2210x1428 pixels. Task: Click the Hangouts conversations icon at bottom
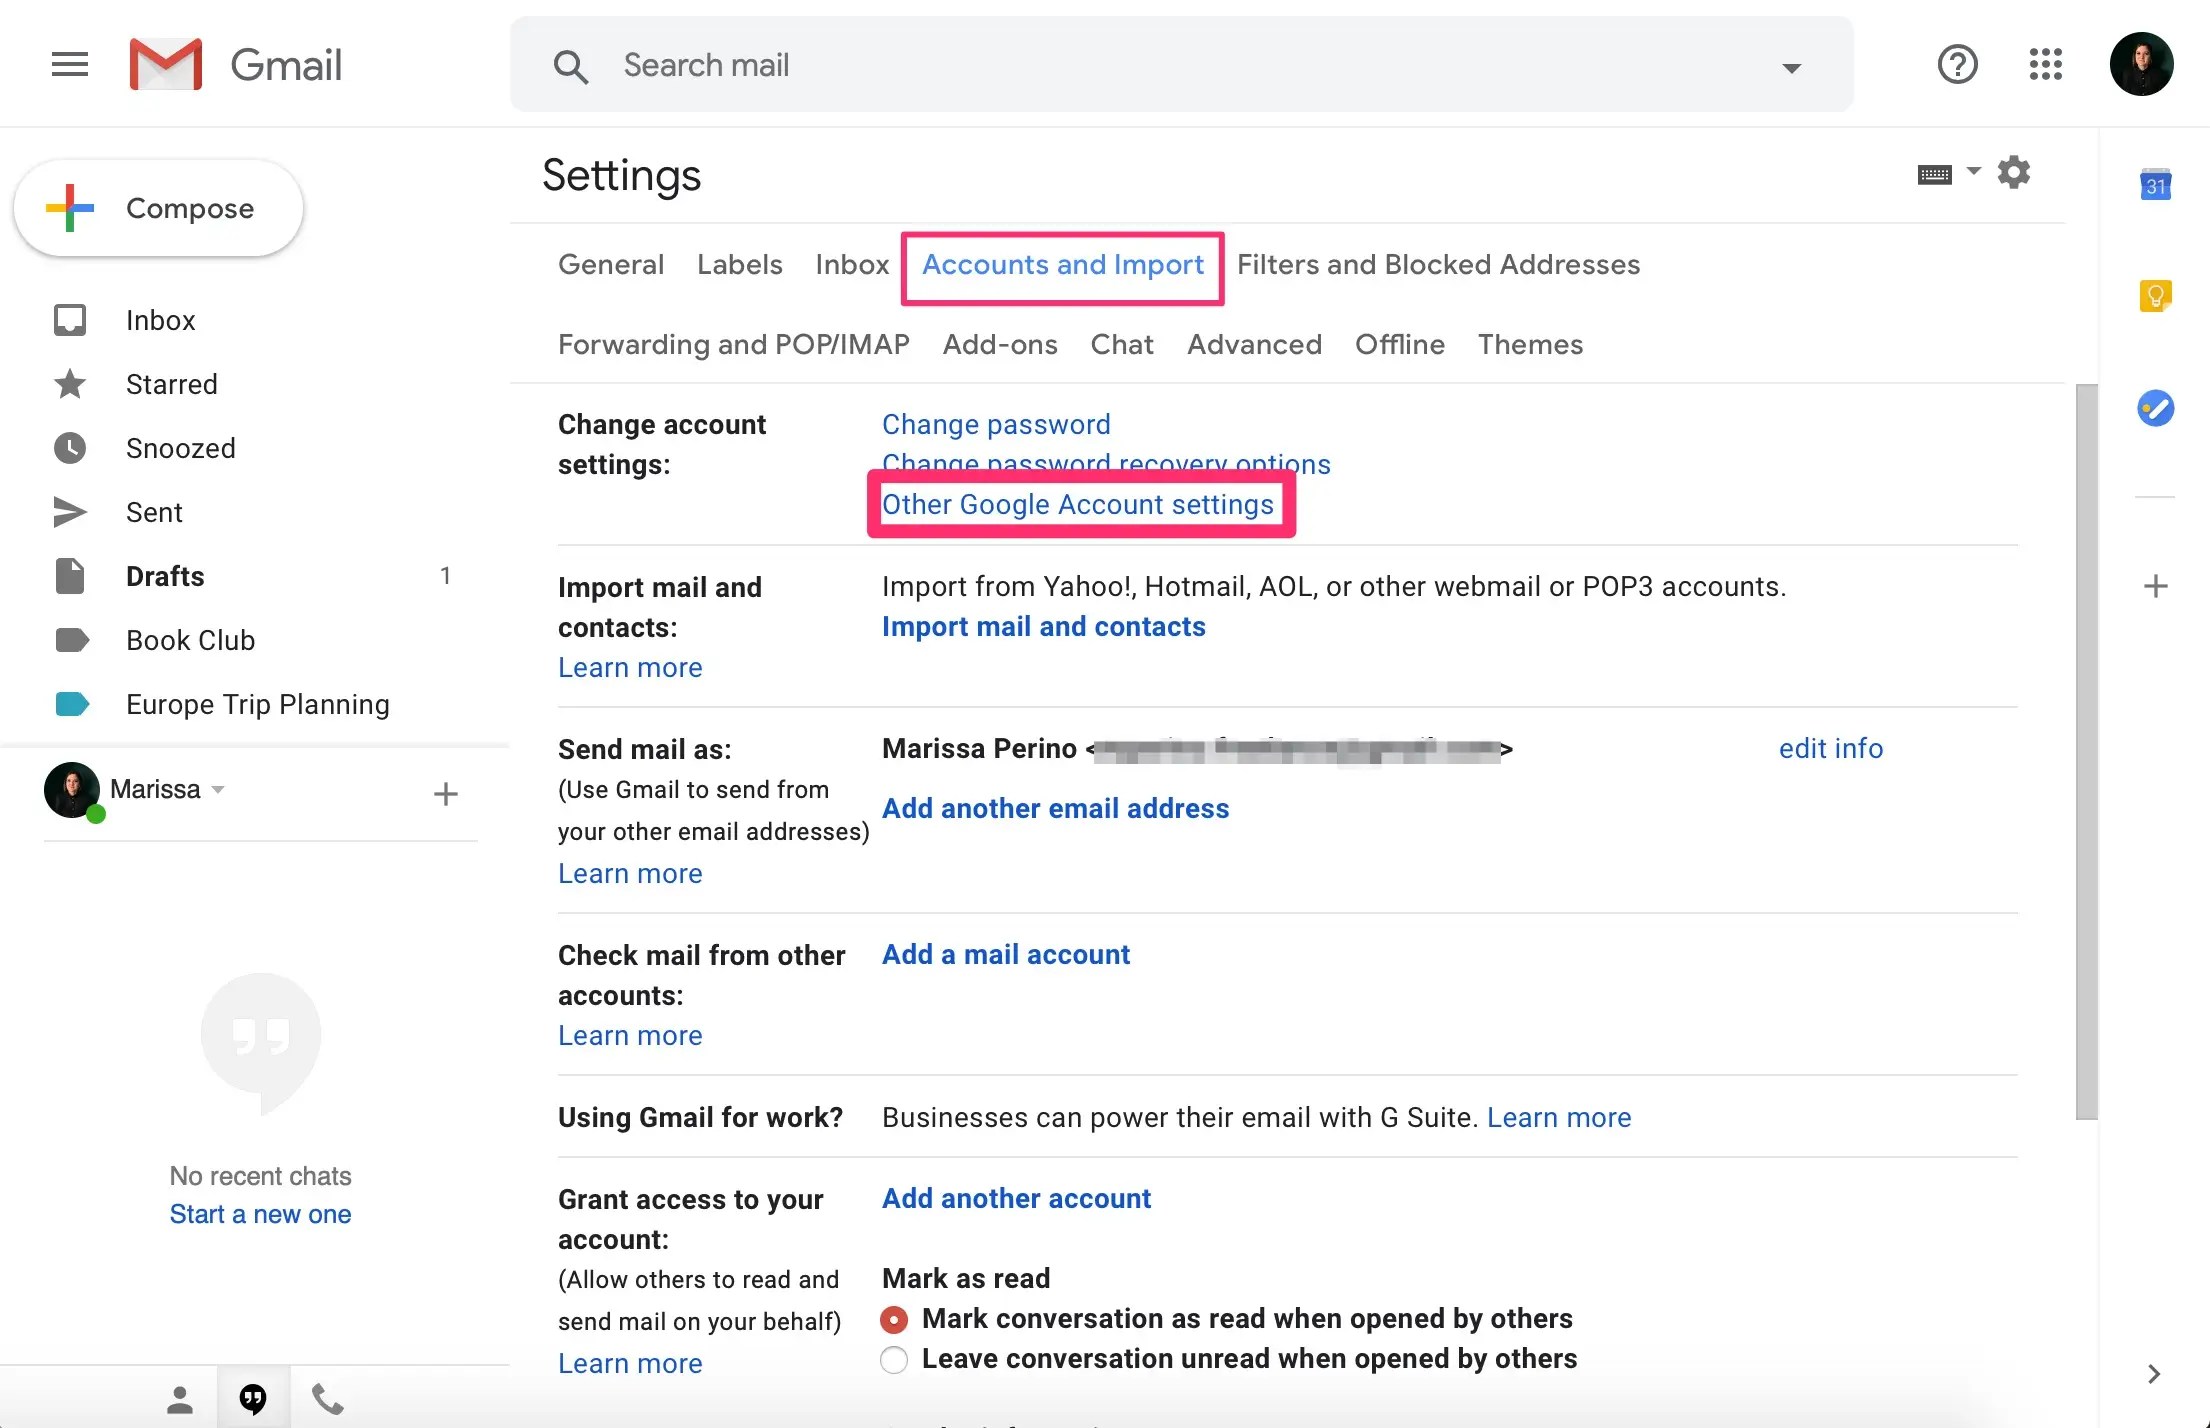tap(253, 1398)
